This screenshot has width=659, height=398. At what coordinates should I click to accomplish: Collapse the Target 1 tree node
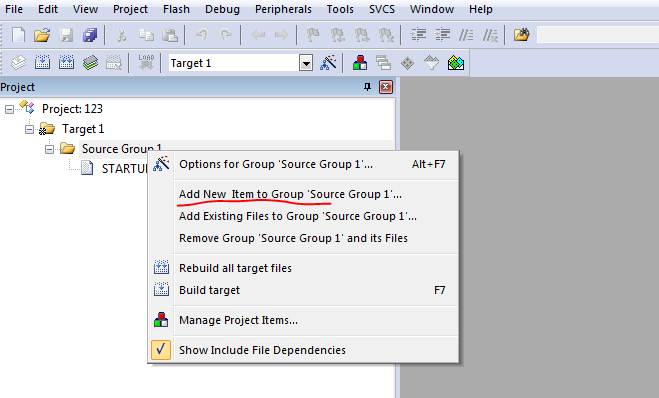tap(29, 129)
